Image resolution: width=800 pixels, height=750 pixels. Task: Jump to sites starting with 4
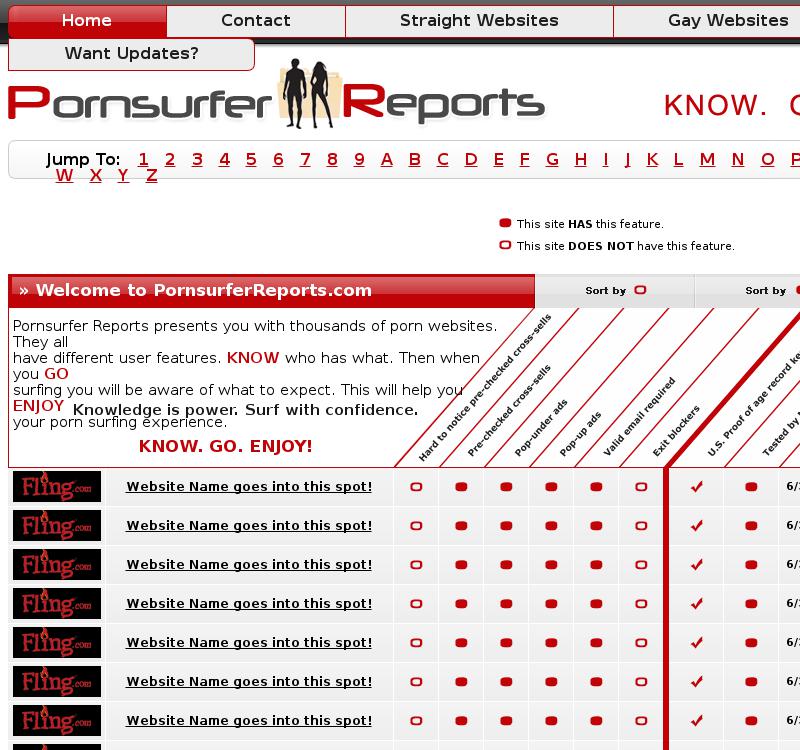click(224, 160)
